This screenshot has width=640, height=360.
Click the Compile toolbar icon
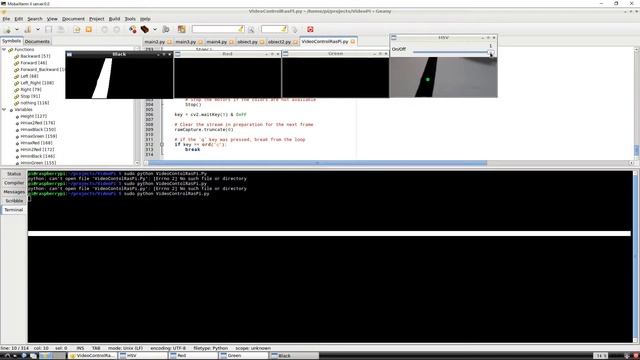[x=133, y=29]
